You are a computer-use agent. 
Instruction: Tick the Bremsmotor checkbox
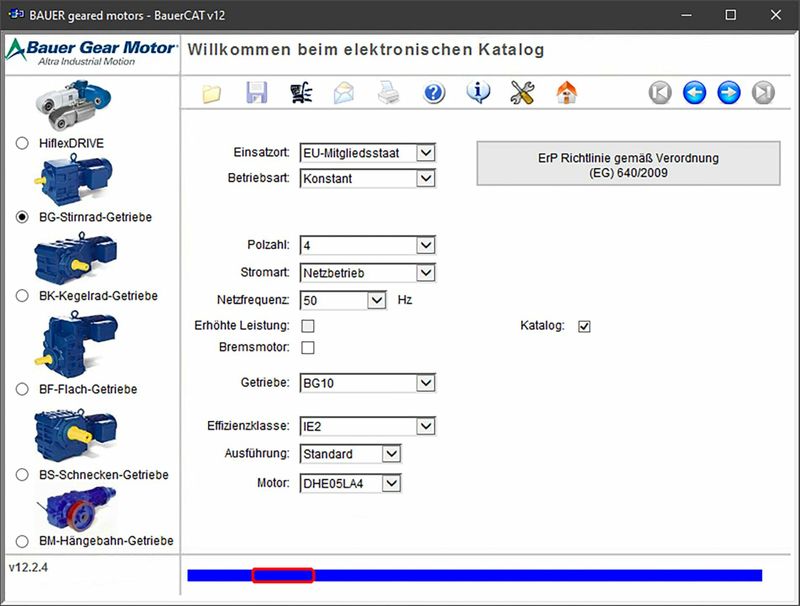pos(308,348)
